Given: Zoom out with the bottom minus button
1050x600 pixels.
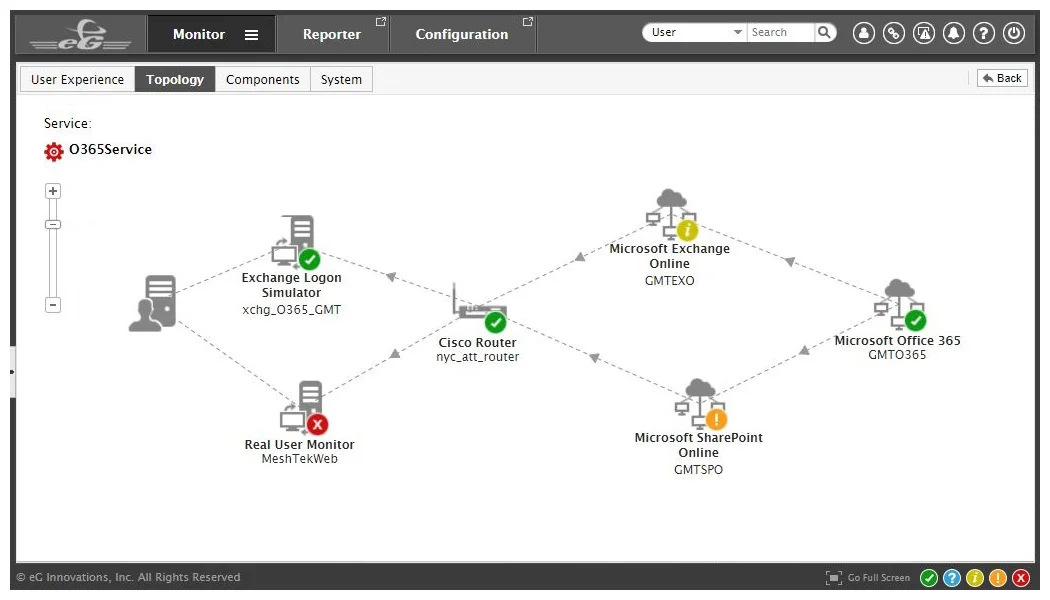Looking at the screenshot, I should pos(53,305).
